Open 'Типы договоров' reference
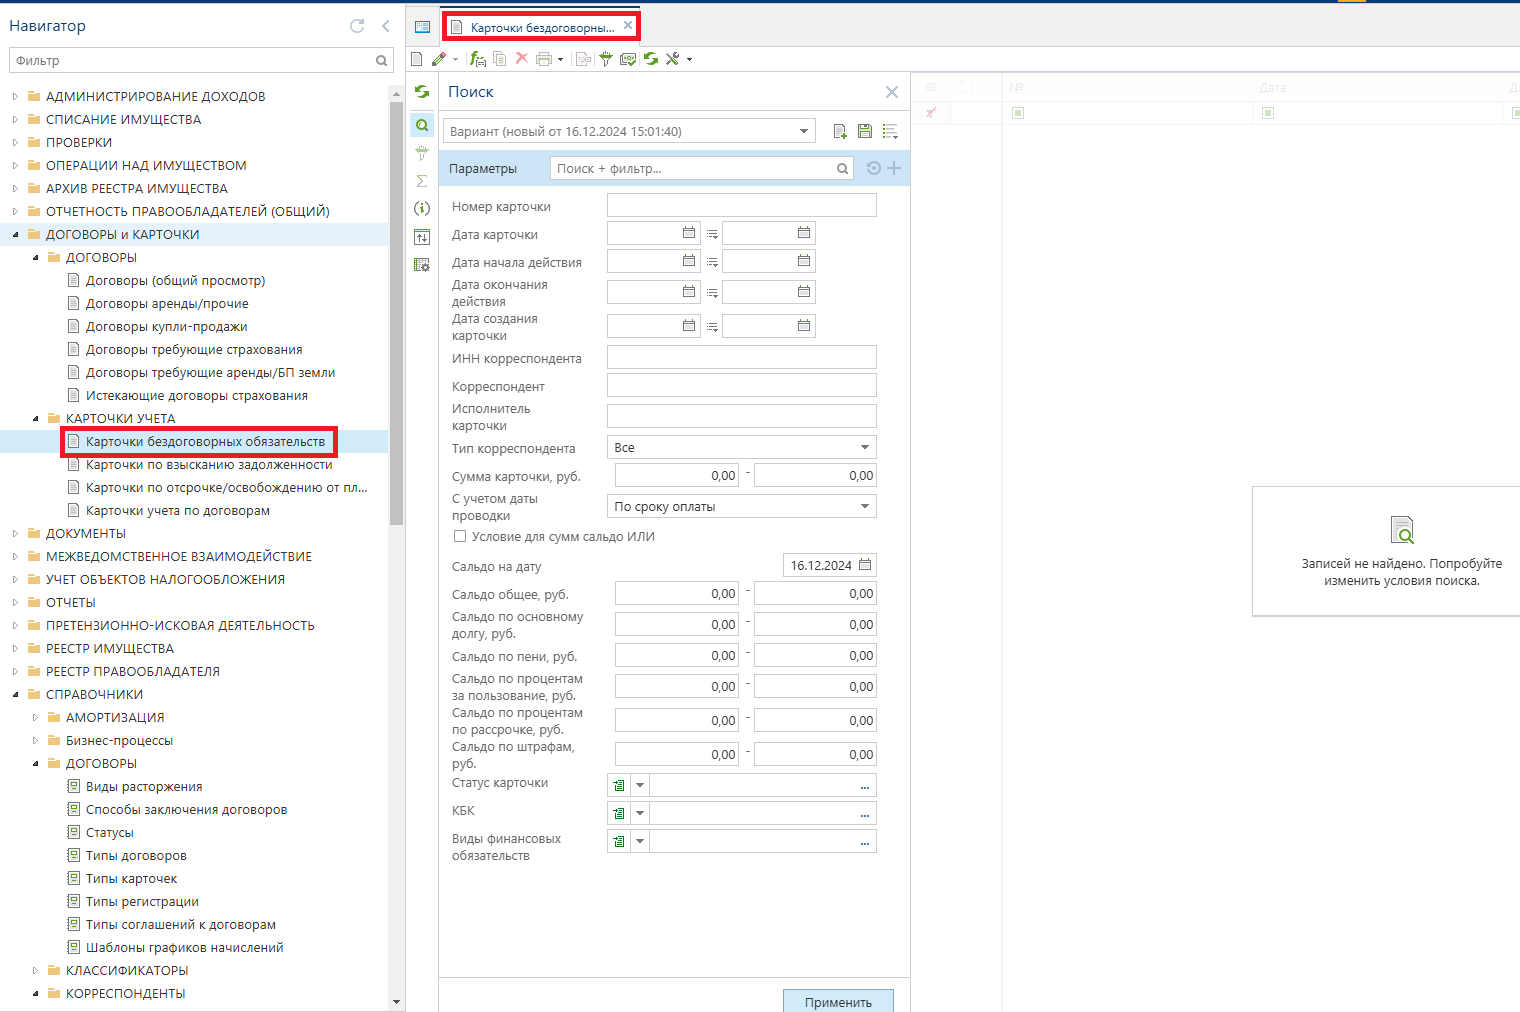Screen dimensions: 1520x1012 coord(136,855)
